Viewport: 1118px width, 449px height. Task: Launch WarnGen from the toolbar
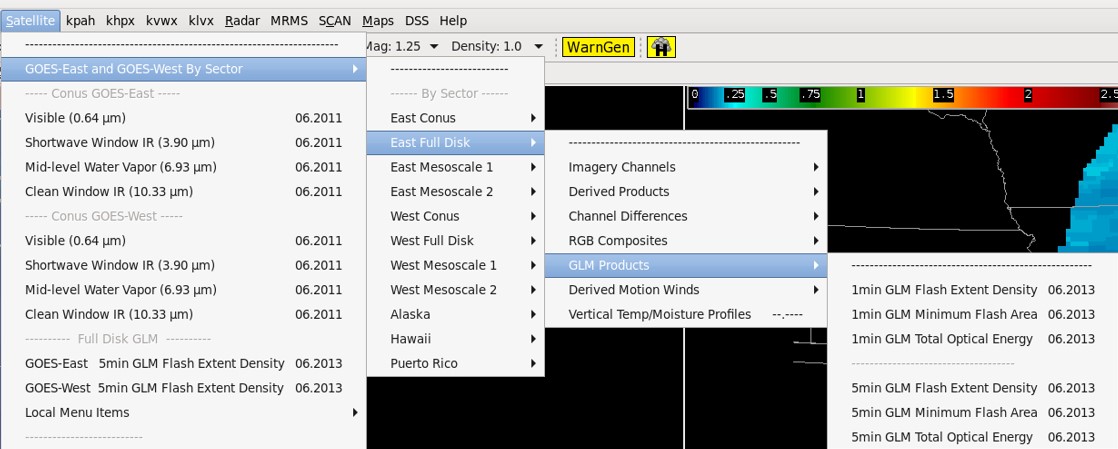pyautogui.click(x=598, y=47)
